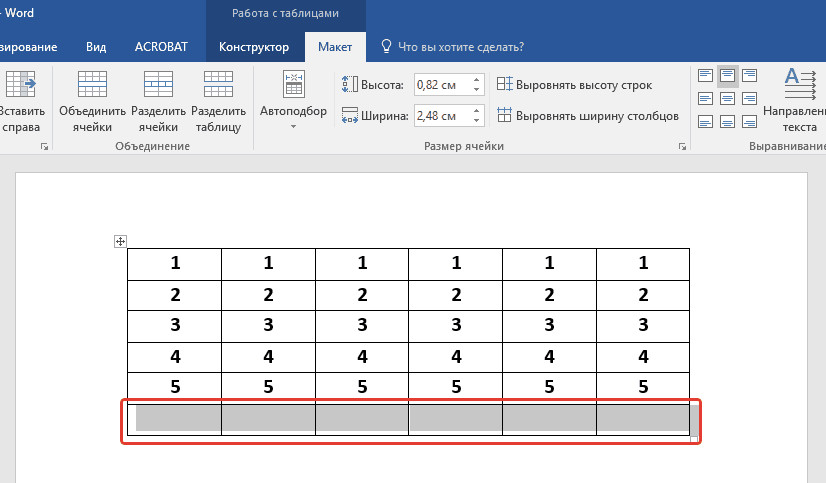
Task: Toggle align top center cell alignment
Action: [x=727, y=76]
